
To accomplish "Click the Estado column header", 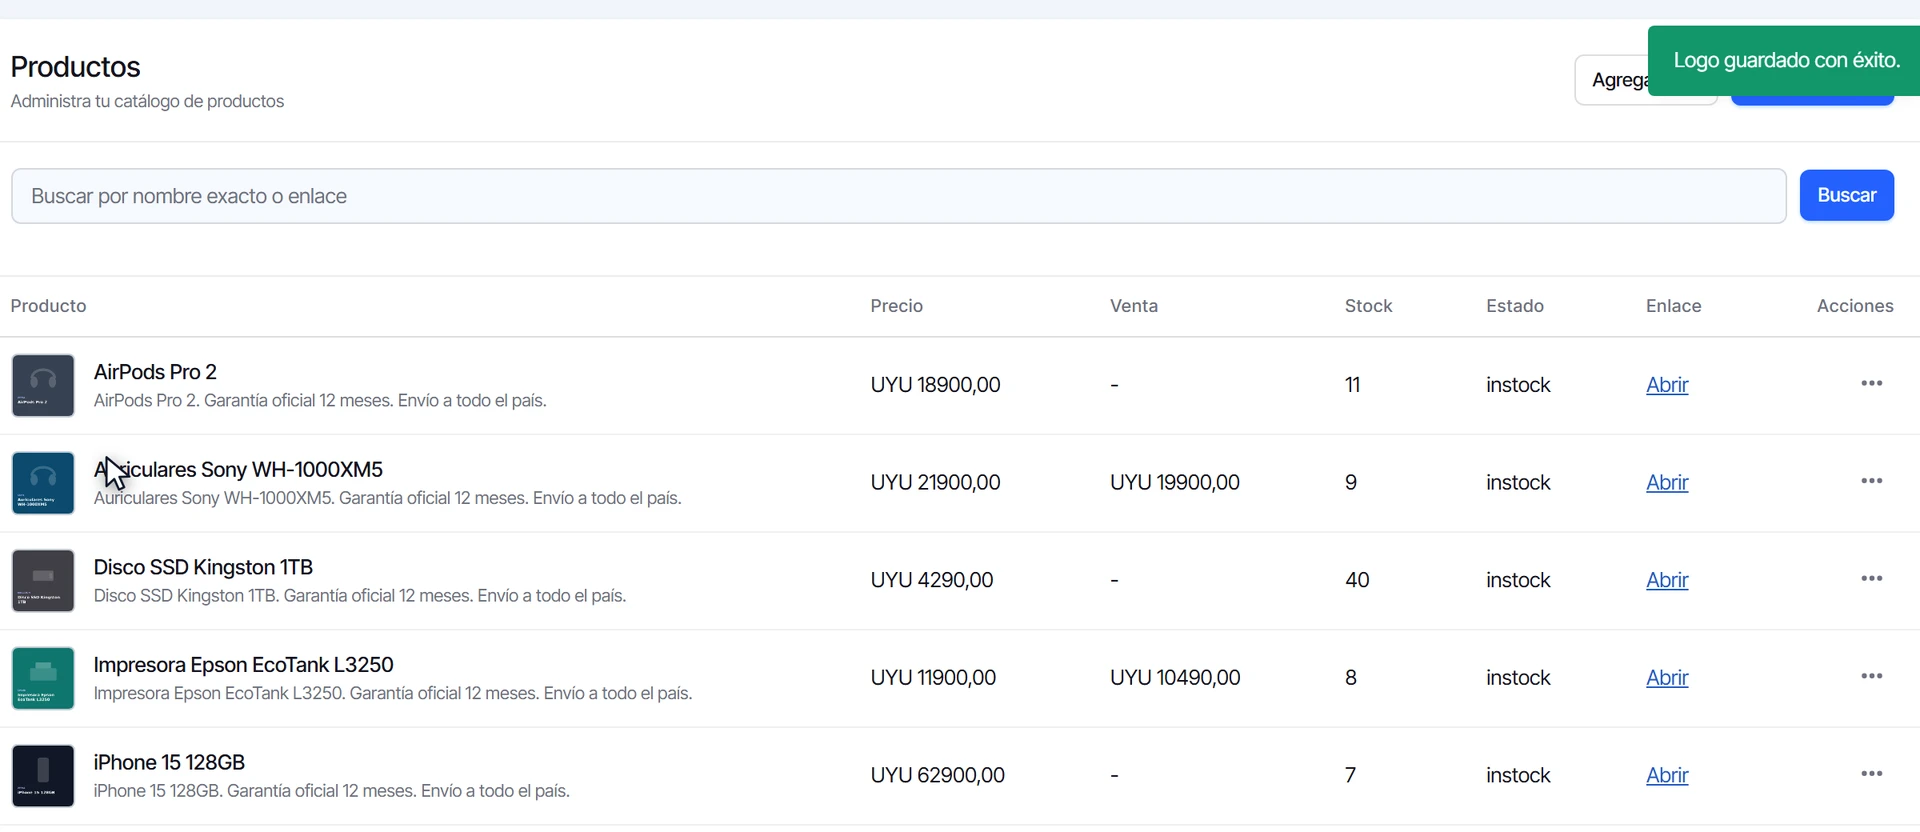I will [x=1515, y=306].
